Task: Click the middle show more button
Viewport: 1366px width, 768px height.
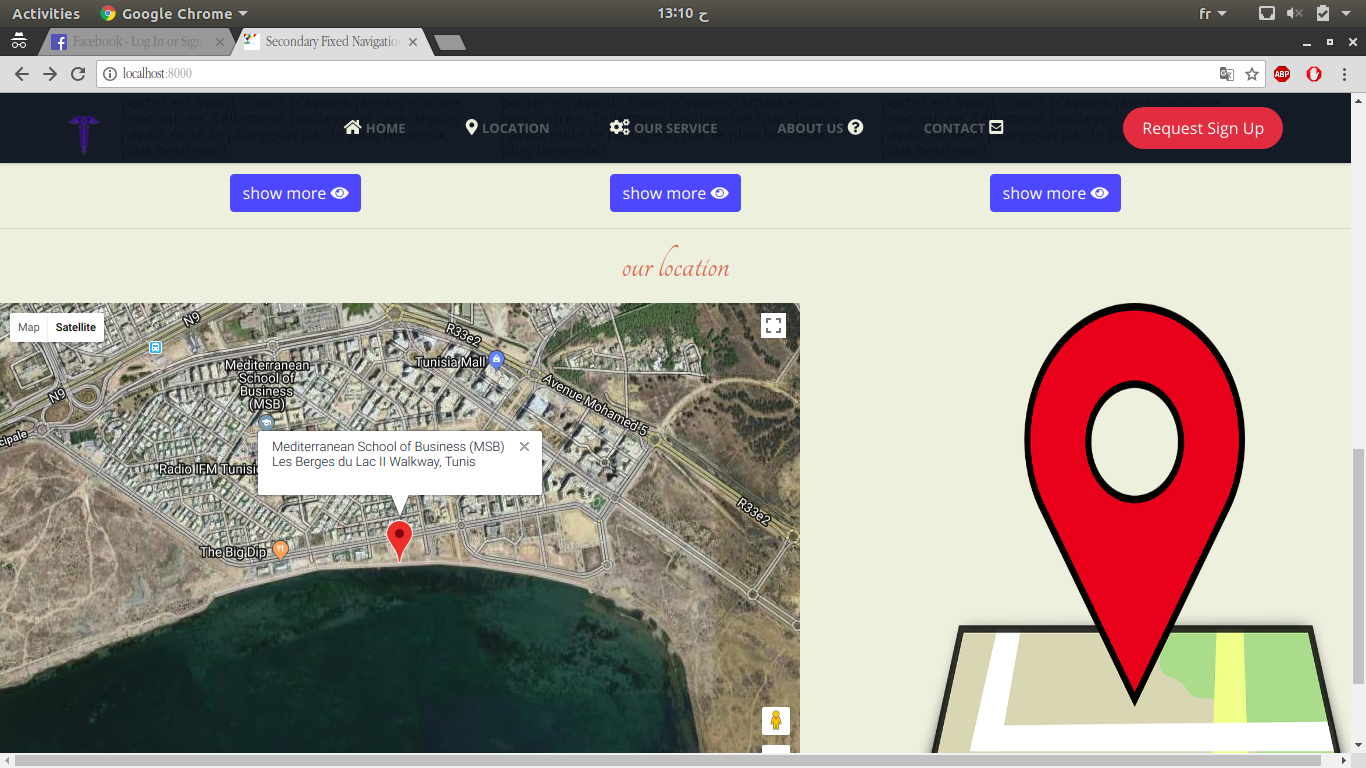Action: click(x=675, y=193)
